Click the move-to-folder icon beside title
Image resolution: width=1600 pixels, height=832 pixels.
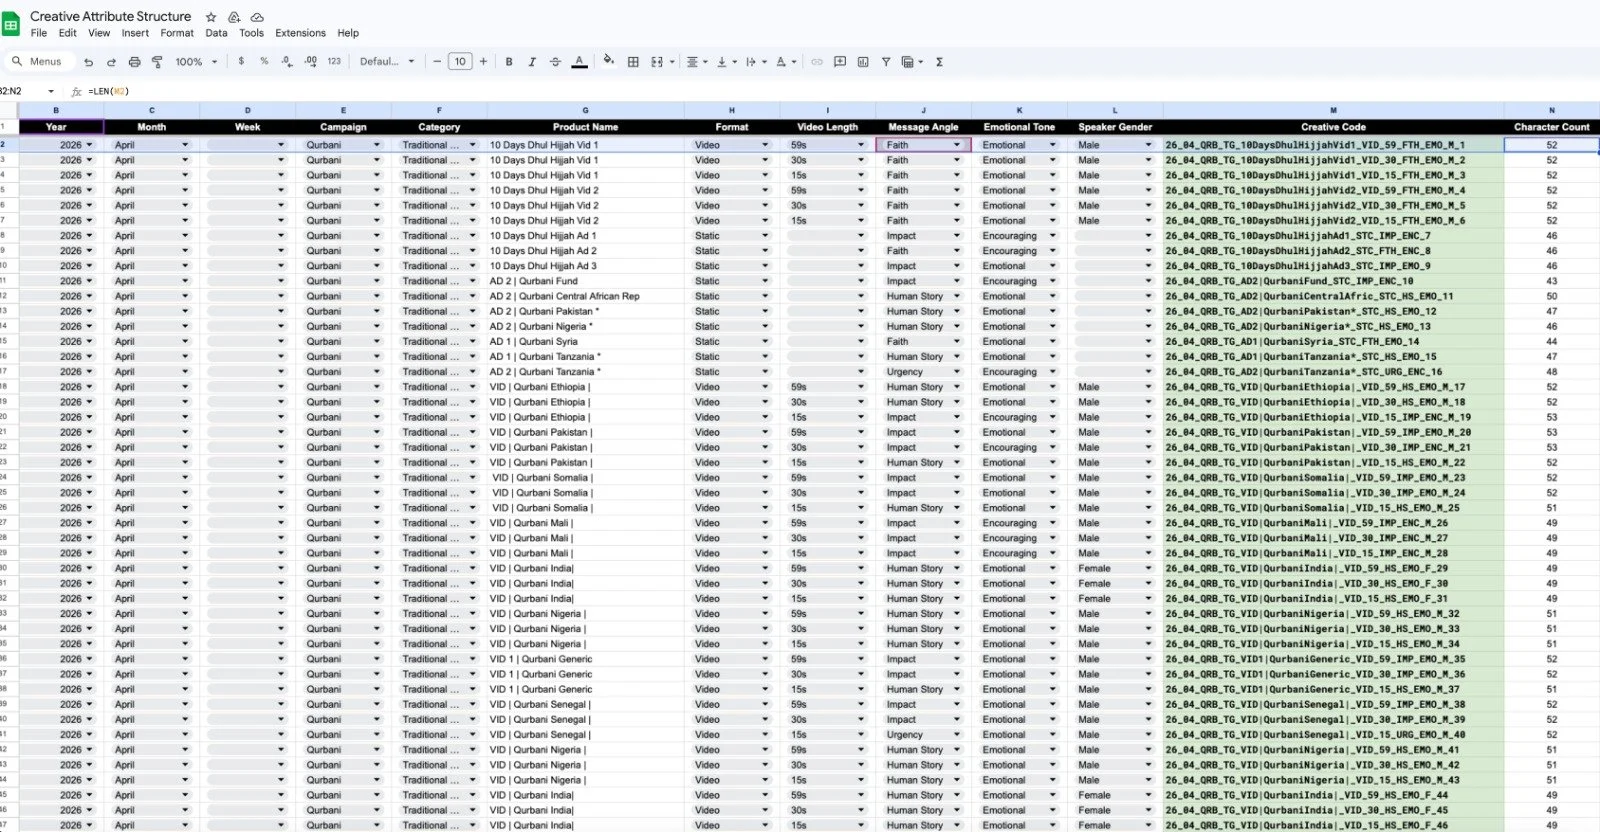click(x=234, y=17)
